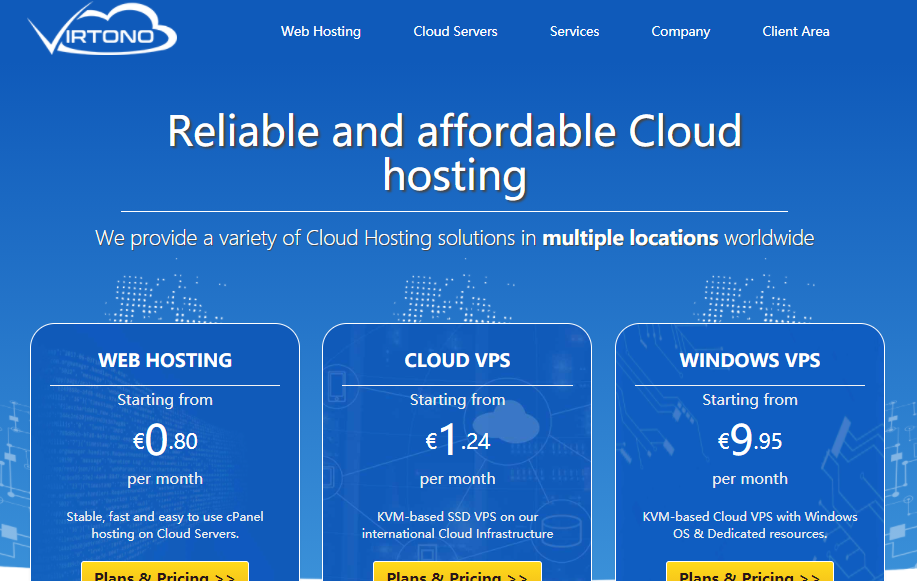The width and height of the screenshot is (917, 581).
Task: Select the WEB HOSTING card title
Action: pyautogui.click(x=165, y=360)
